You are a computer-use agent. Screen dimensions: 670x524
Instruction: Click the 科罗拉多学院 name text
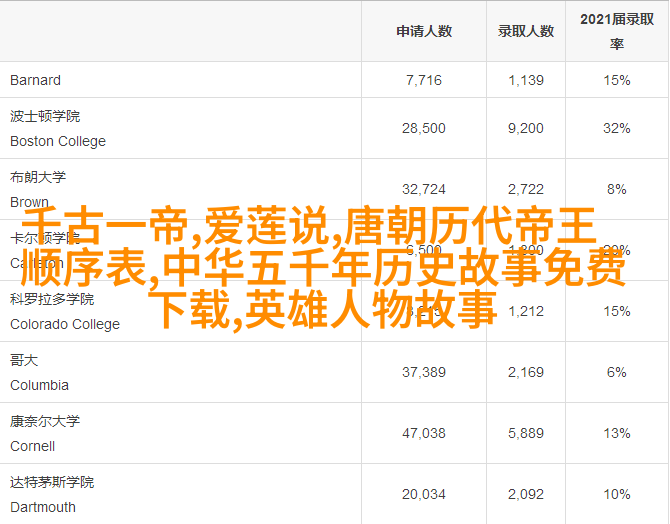click(x=52, y=299)
